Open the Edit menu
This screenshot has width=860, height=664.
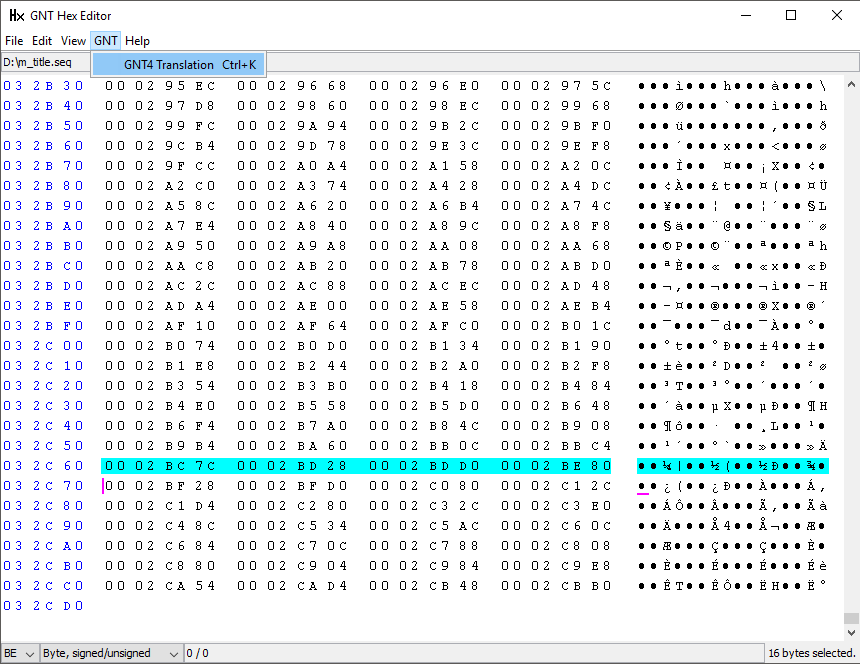click(42, 41)
